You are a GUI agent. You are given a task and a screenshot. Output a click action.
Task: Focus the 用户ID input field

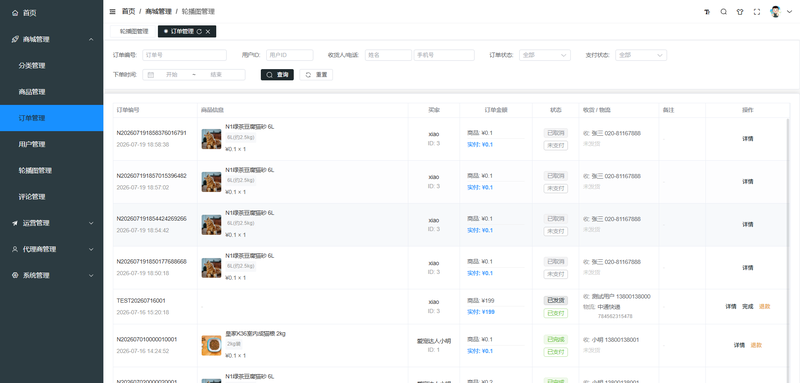click(x=289, y=55)
